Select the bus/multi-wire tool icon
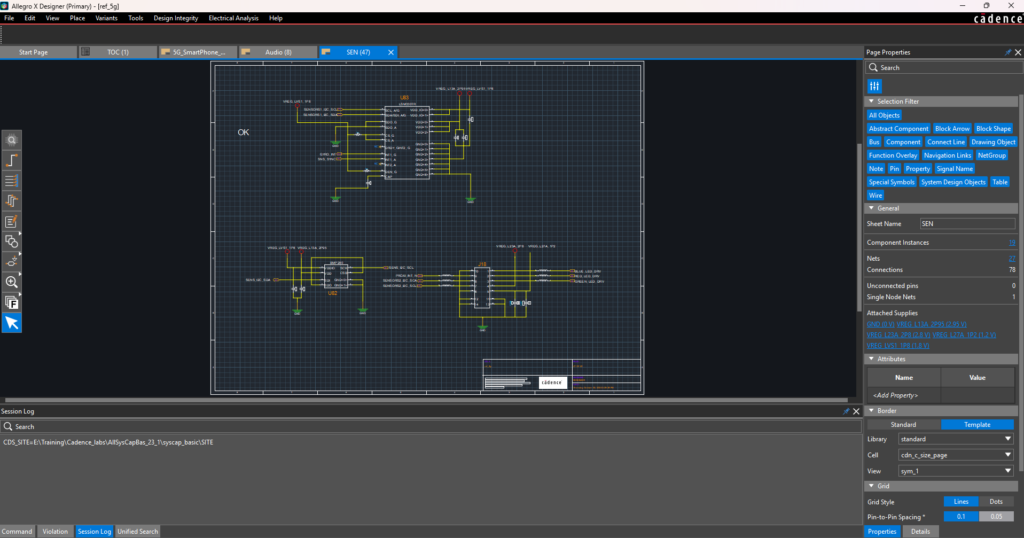This screenshot has height=538, width=1024. click(12, 180)
